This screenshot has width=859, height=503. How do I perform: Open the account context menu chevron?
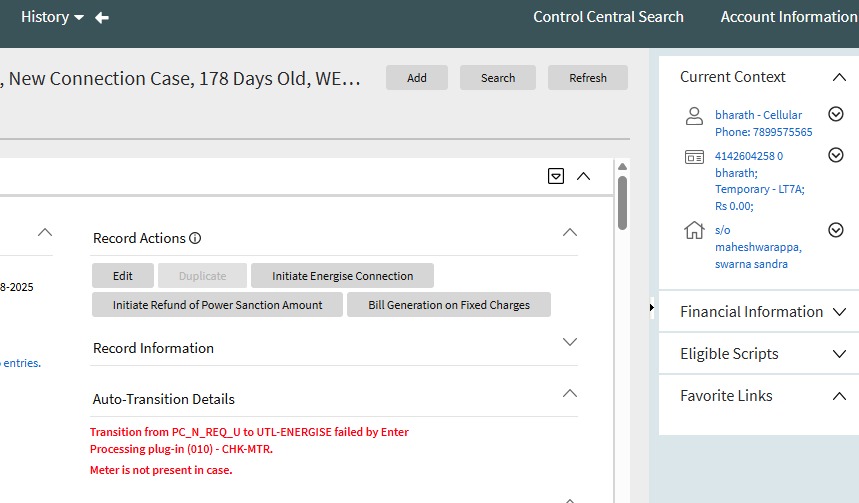pos(836,156)
